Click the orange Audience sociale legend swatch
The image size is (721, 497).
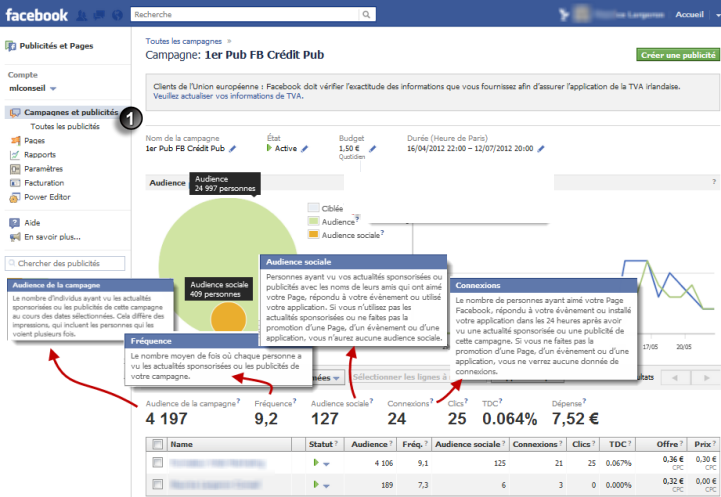[x=313, y=234]
